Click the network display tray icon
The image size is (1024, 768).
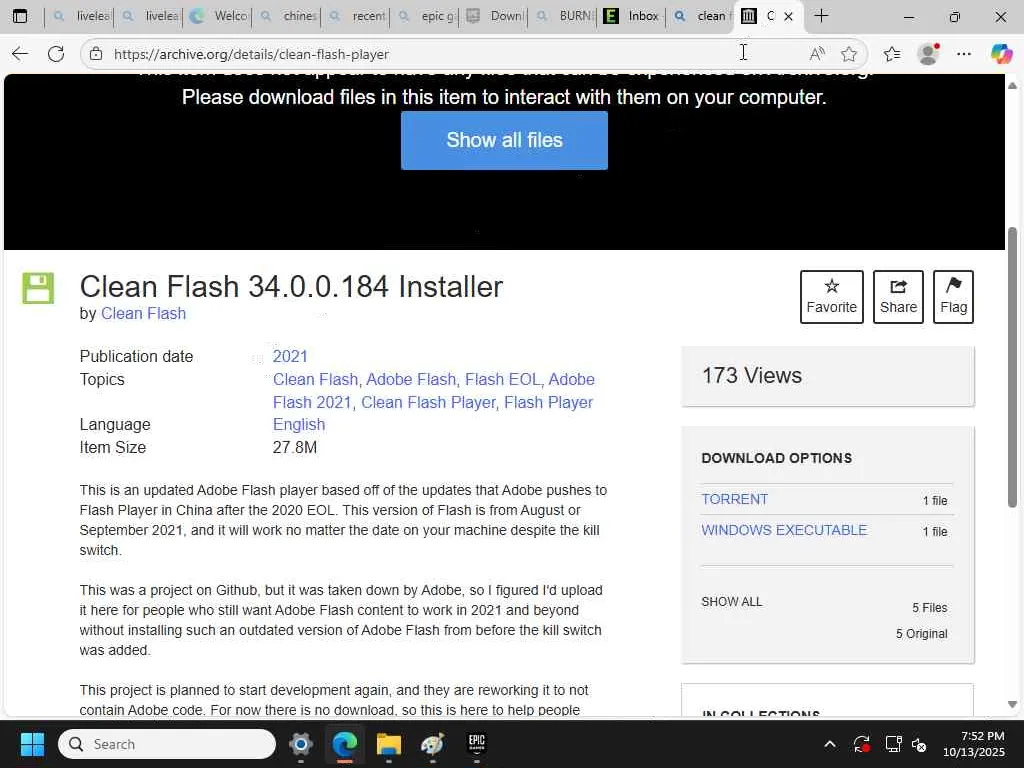(x=893, y=744)
